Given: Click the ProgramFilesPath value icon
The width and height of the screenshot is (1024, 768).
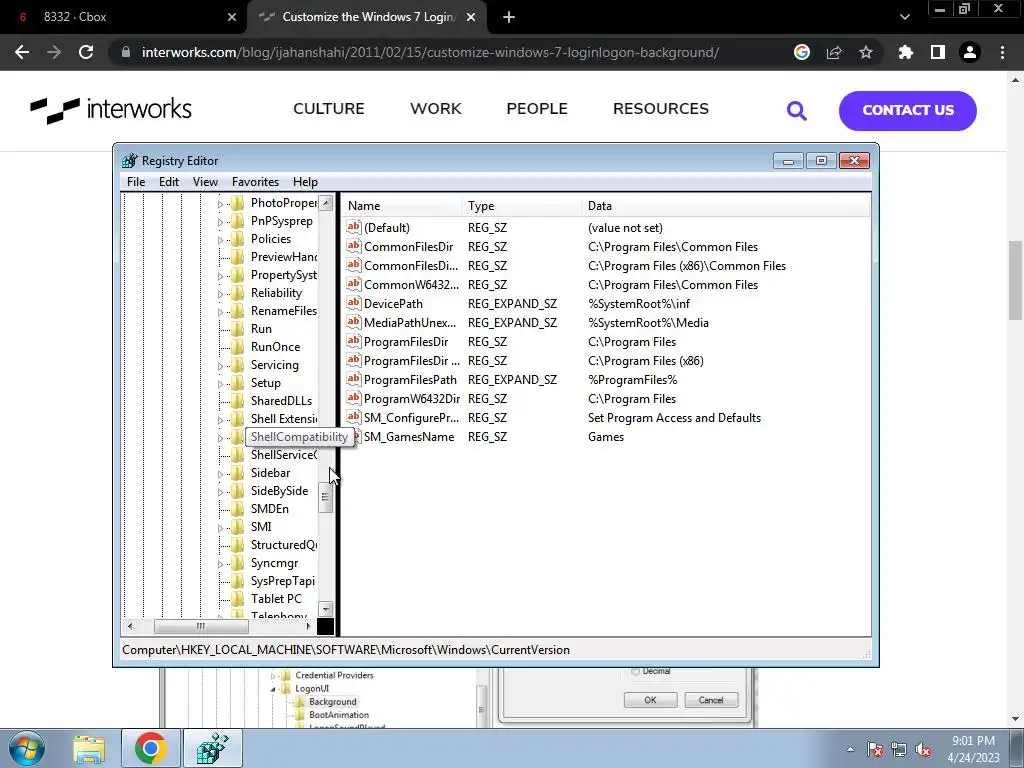Looking at the screenshot, I should 353,379.
